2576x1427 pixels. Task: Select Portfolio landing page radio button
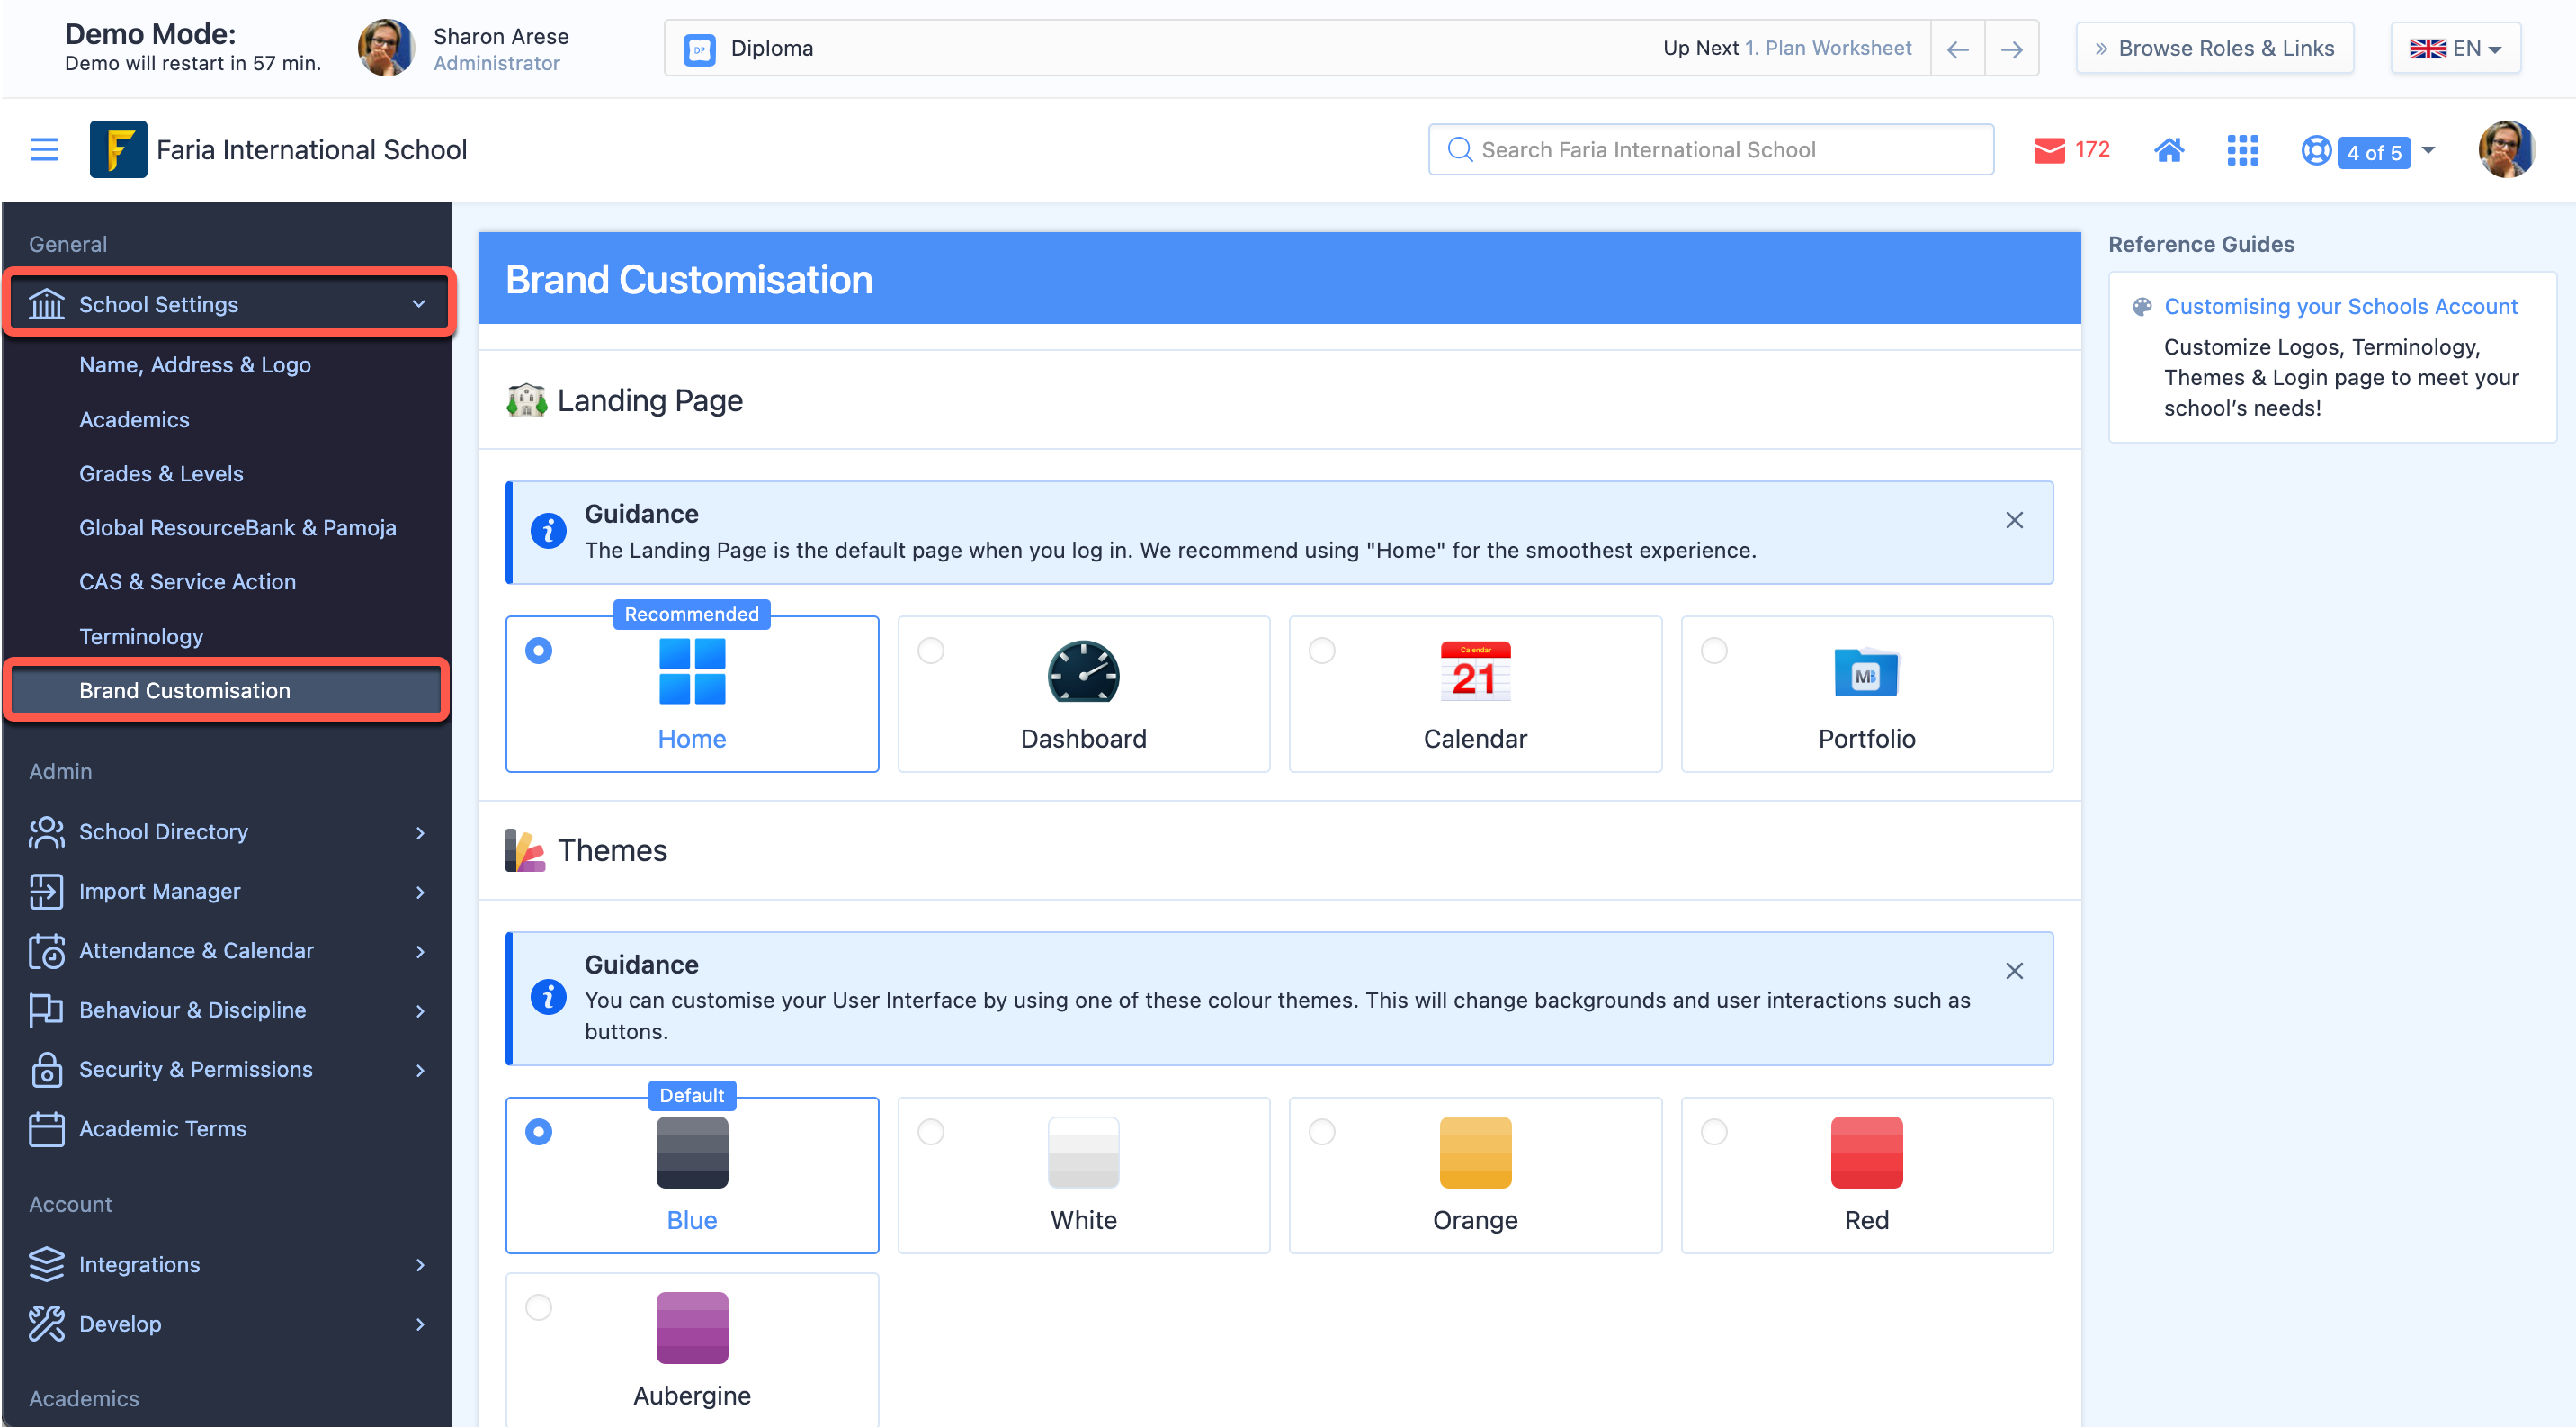click(x=1714, y=651)
